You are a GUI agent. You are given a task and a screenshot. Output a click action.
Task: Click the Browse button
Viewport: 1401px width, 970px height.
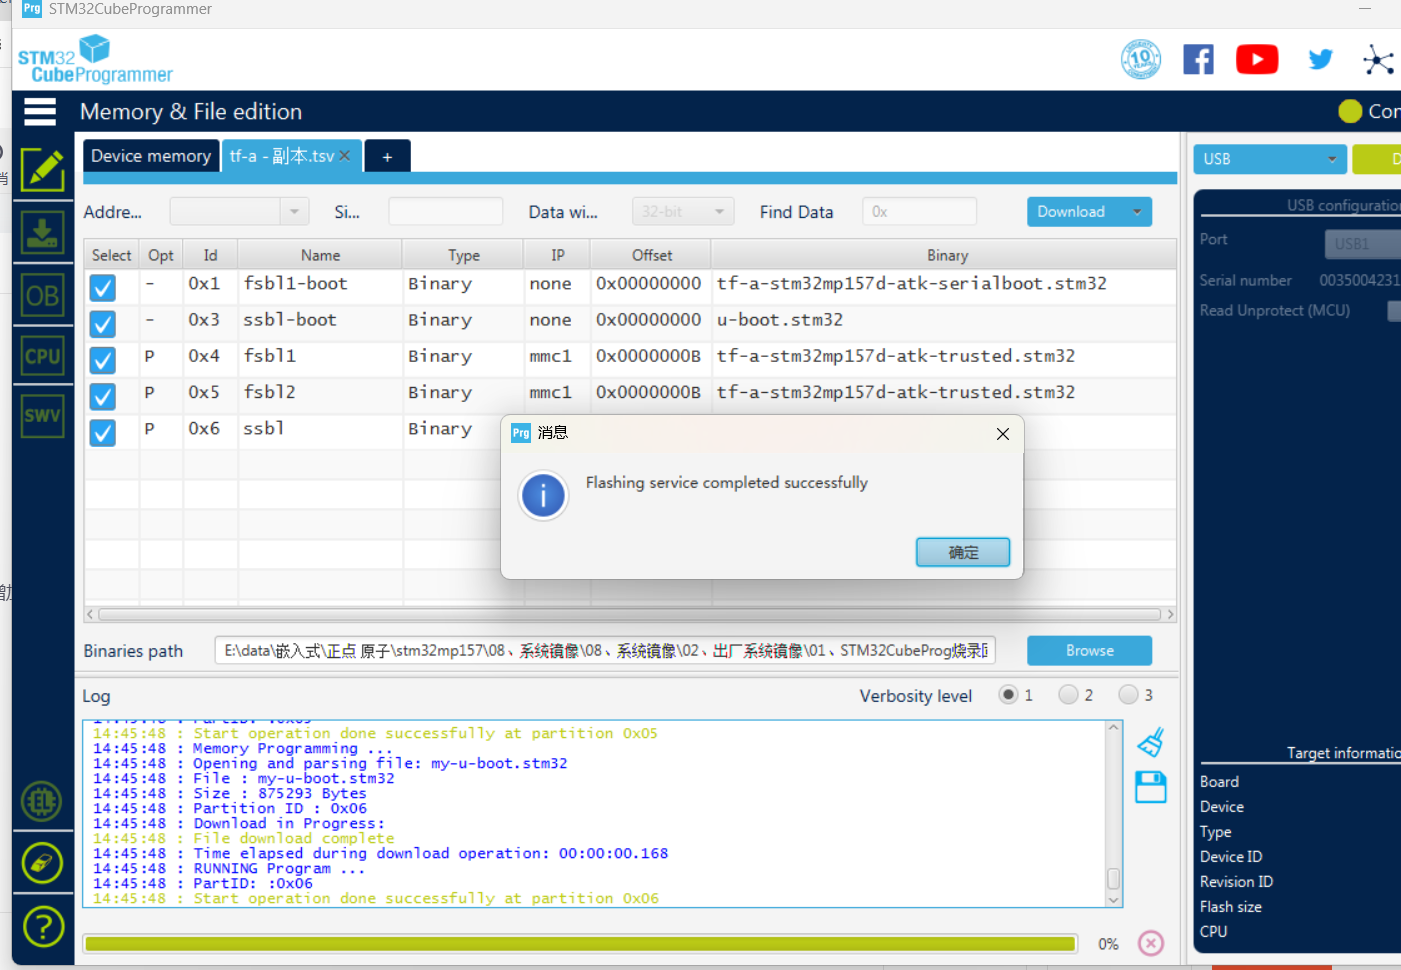(1089, 650)
